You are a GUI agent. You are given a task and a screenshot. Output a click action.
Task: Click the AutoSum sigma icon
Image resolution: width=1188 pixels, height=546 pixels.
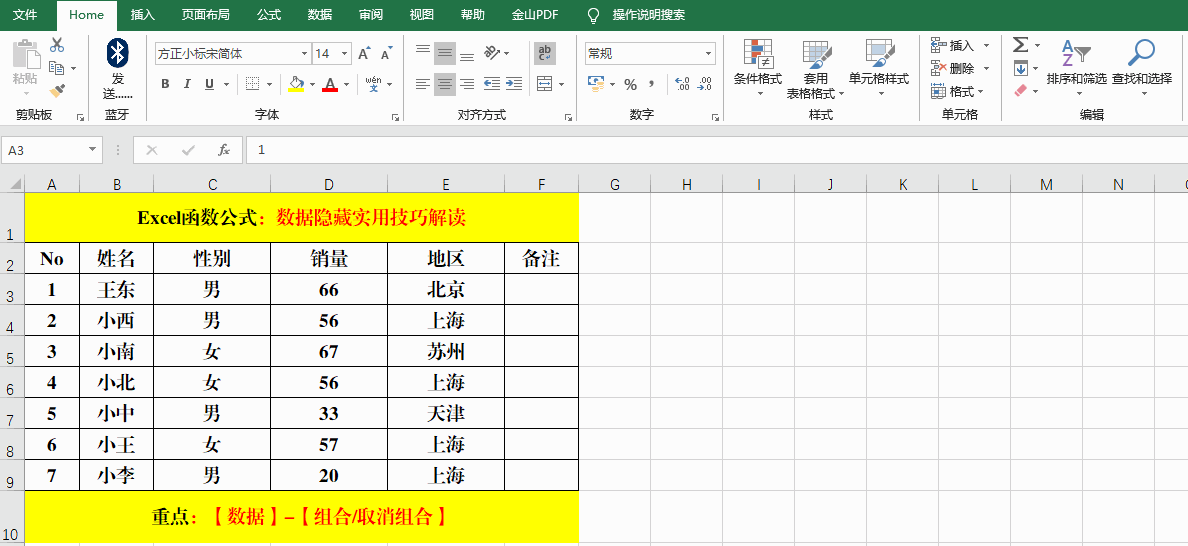[x=1021, y=45]
